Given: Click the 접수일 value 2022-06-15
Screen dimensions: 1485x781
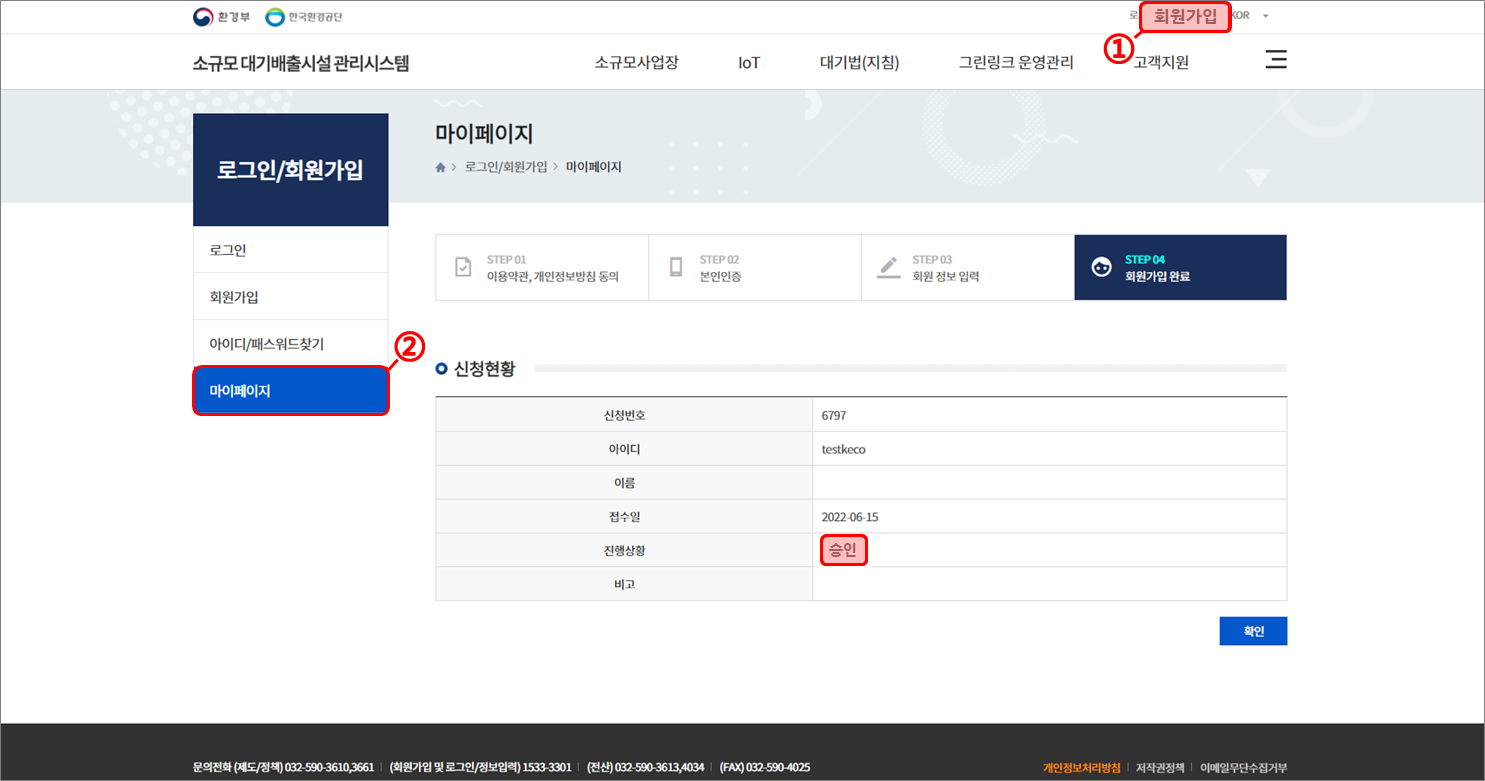Looking at the screenshot, I should click(850, 517).
